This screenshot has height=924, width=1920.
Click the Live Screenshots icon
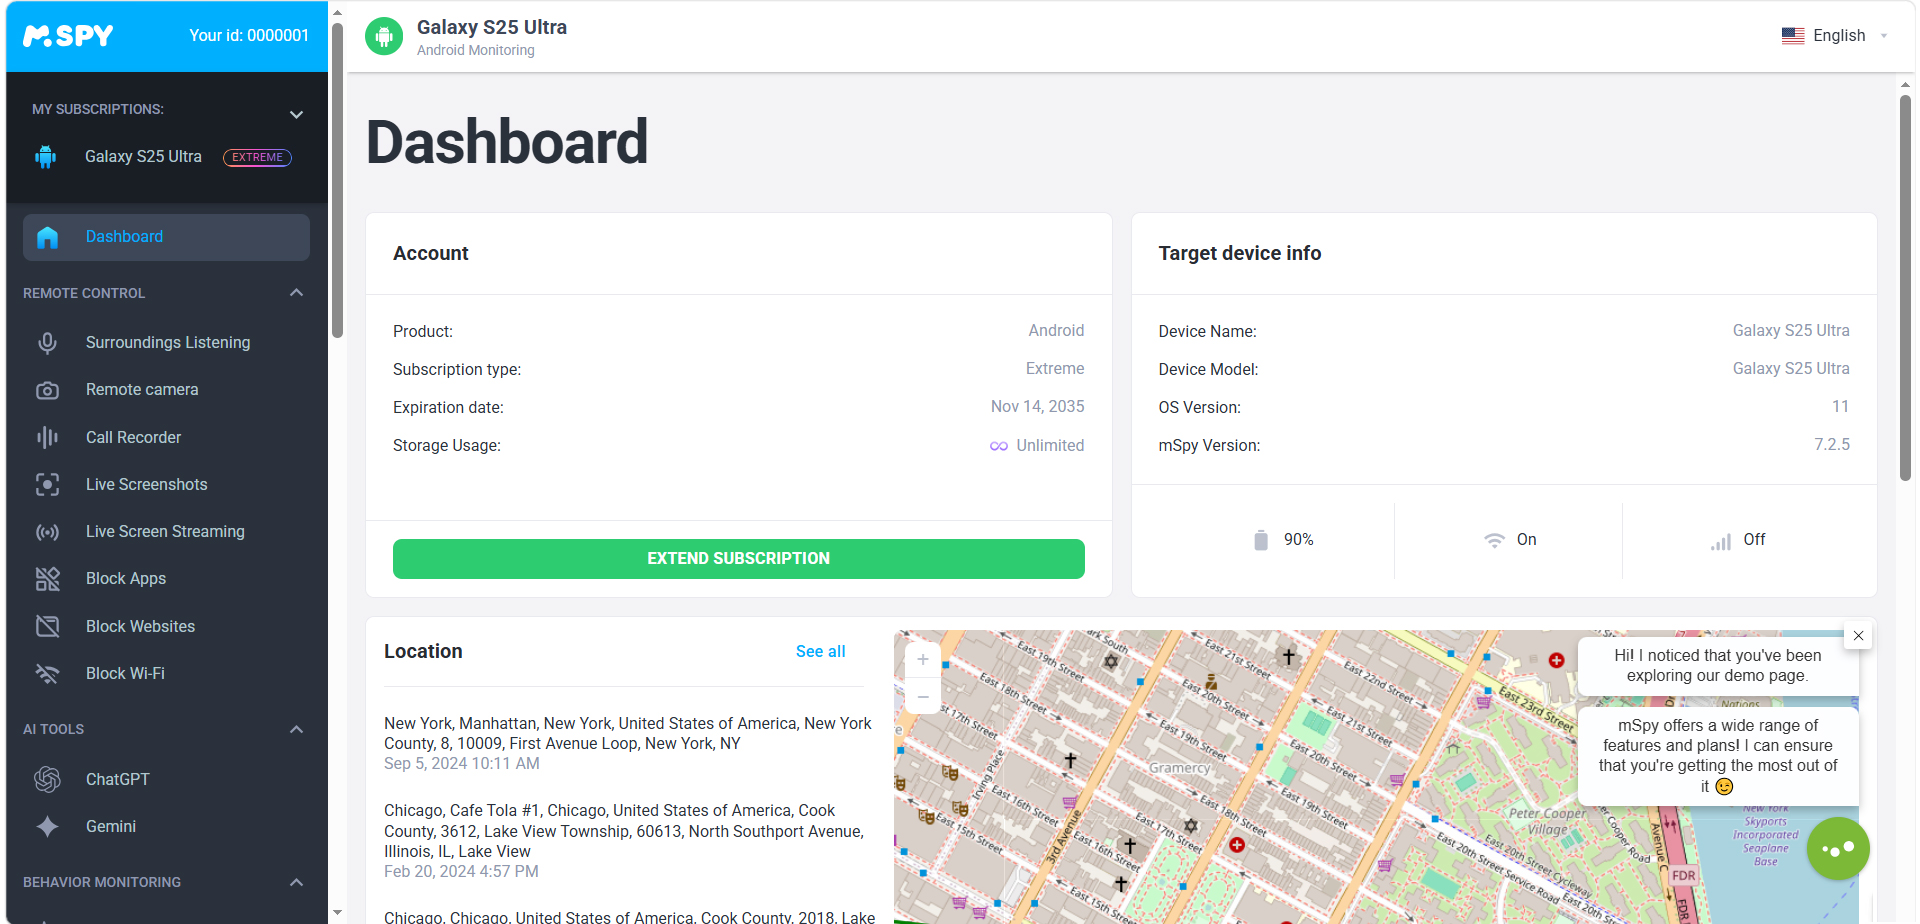(47, 485)
